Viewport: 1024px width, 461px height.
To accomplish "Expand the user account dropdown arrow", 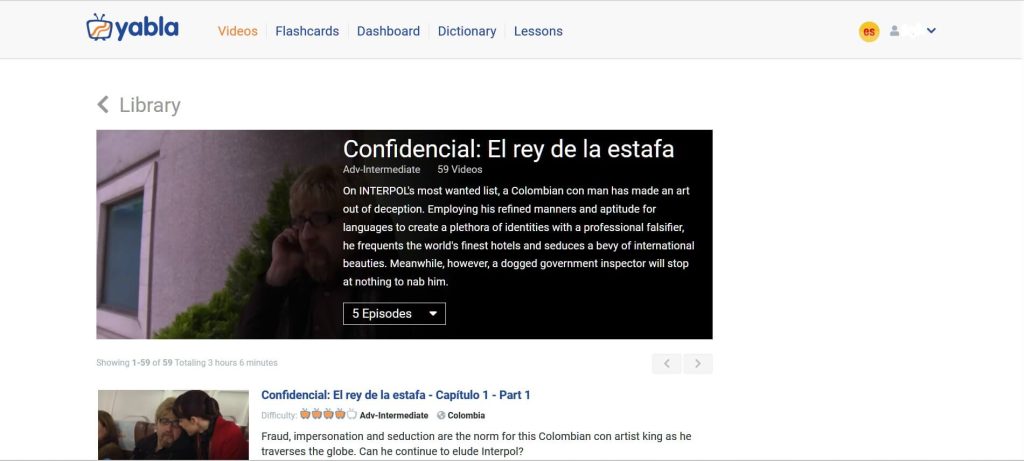I will [x=931, y=31].
